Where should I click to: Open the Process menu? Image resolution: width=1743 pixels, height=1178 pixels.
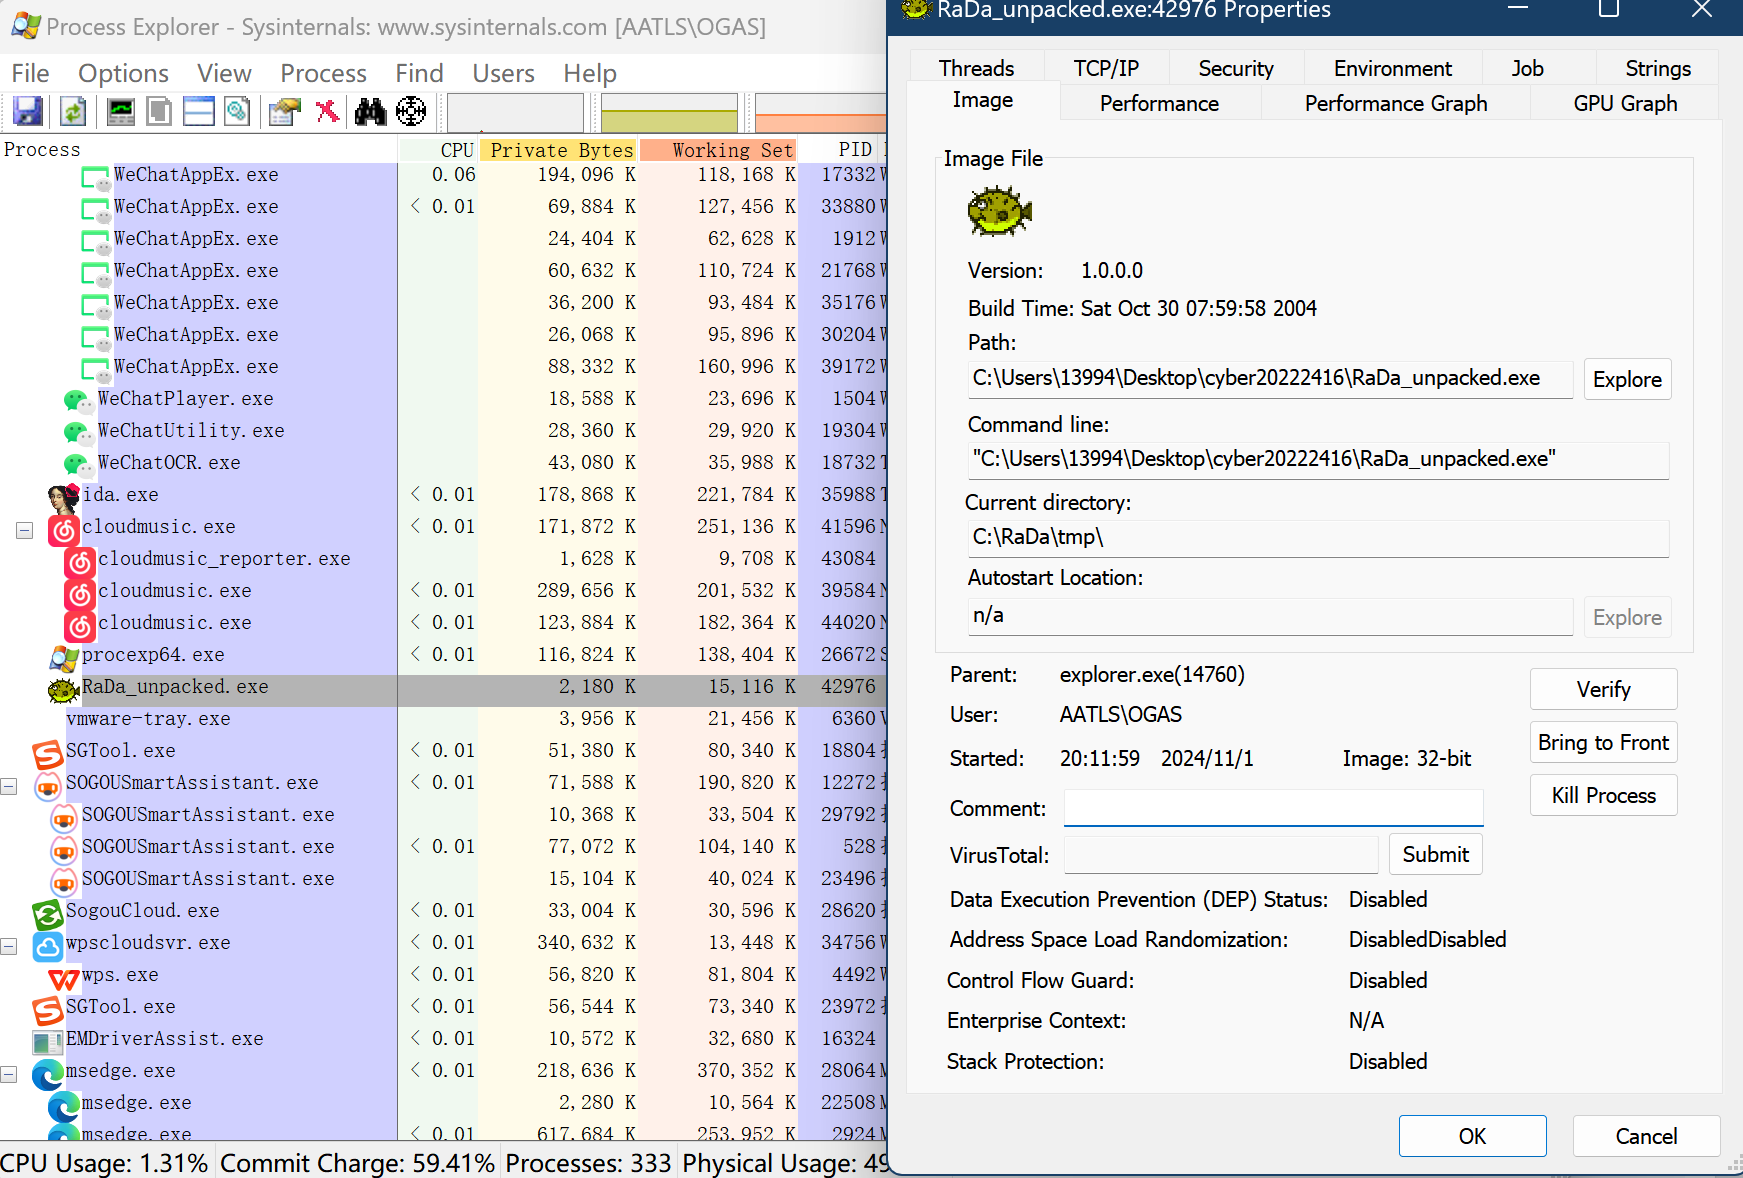pyautogui.click(x=323, y=73)
